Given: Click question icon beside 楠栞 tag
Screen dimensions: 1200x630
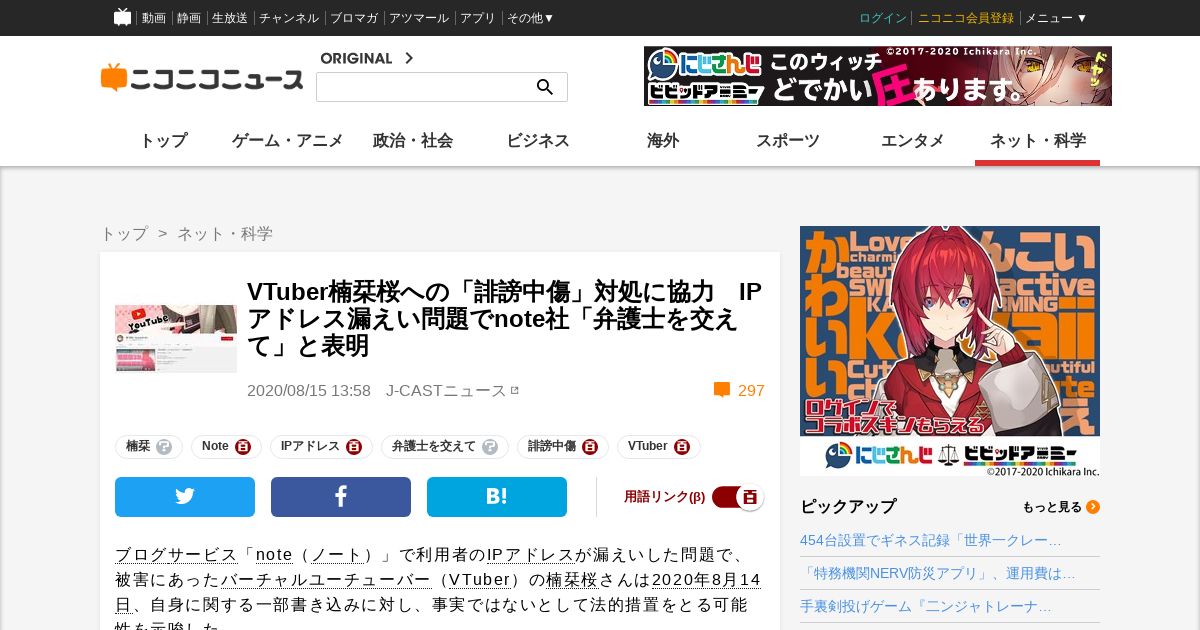Looking at the screenshot, I should tap(164, 447).
